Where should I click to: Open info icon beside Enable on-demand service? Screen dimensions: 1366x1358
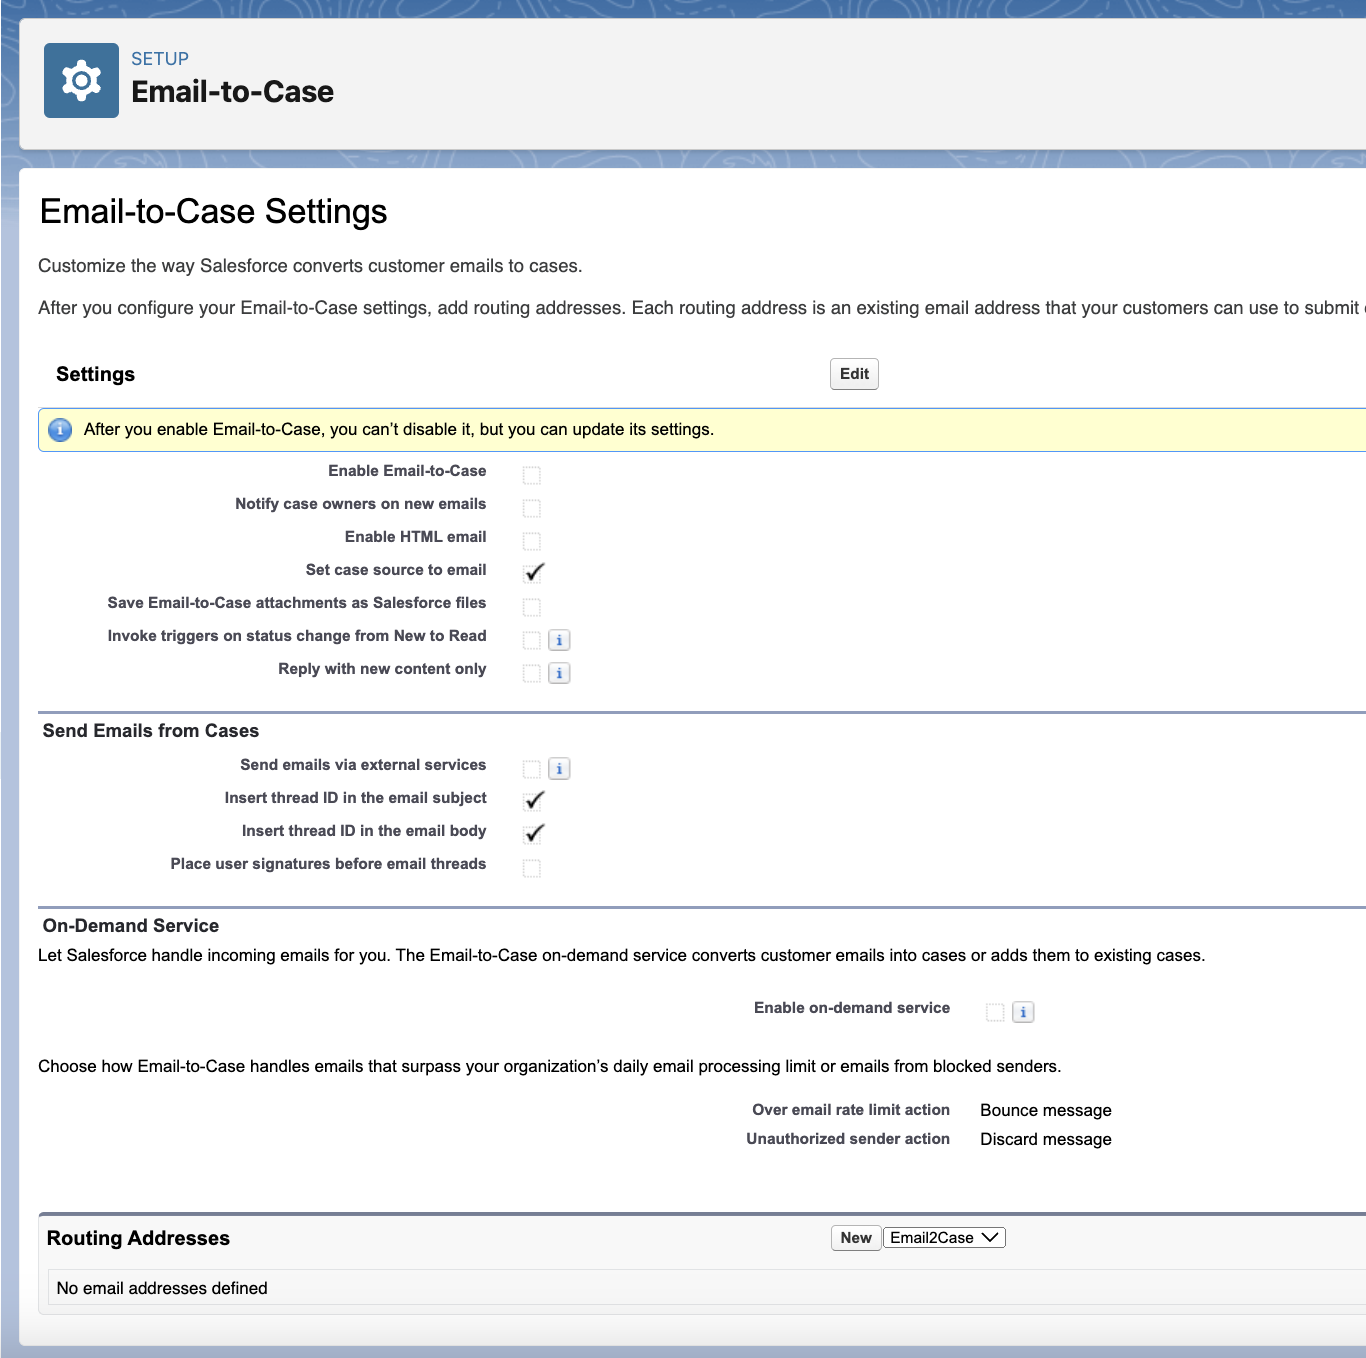pos(1023,1012)
